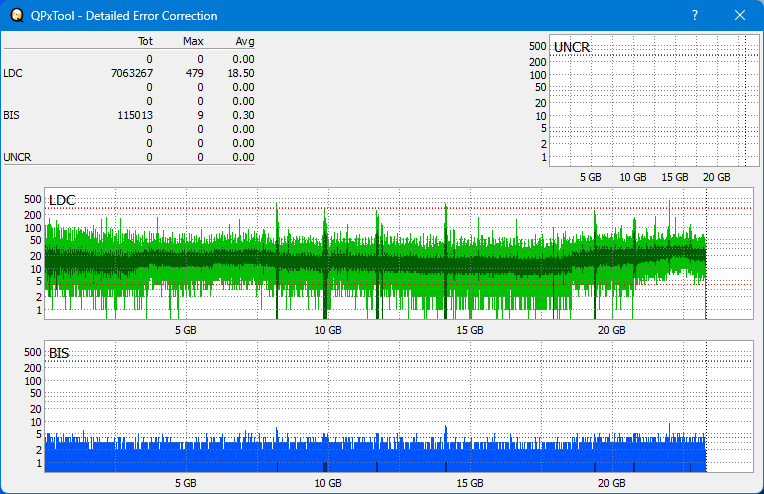Click the LDC row label in the table
The image size is (764, 494).
coord(12,73)
